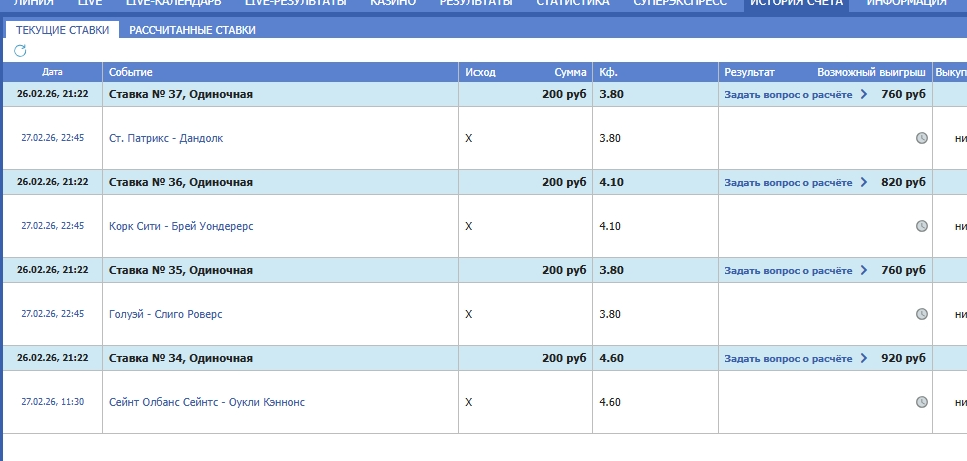Open the Корк Сити - Брей Уондерерс event
The image size is (967, 461).
tap(181, 226)
